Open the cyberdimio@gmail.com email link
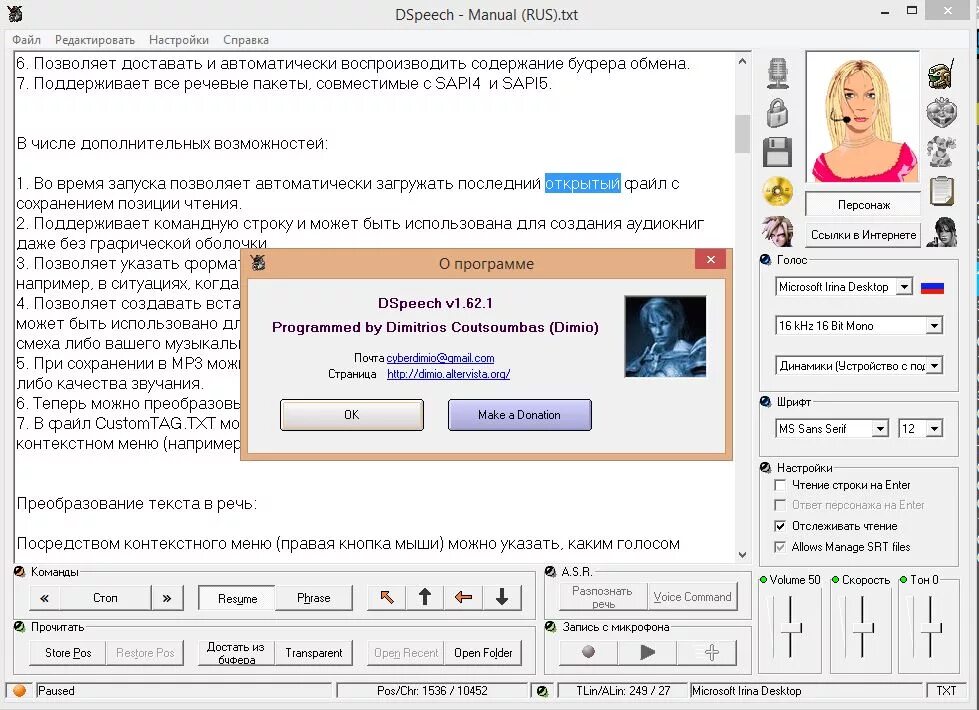 pyautogui.click(x=440, y=358)
